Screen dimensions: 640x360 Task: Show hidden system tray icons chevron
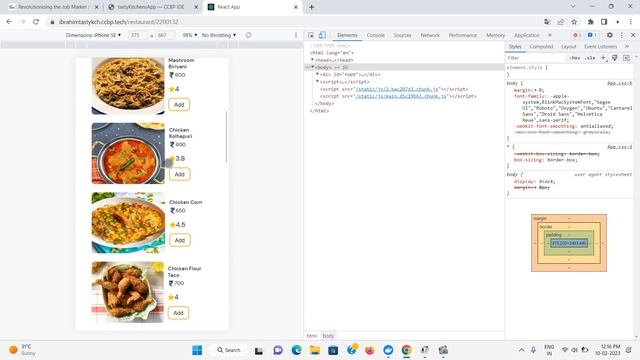point(521,350)
